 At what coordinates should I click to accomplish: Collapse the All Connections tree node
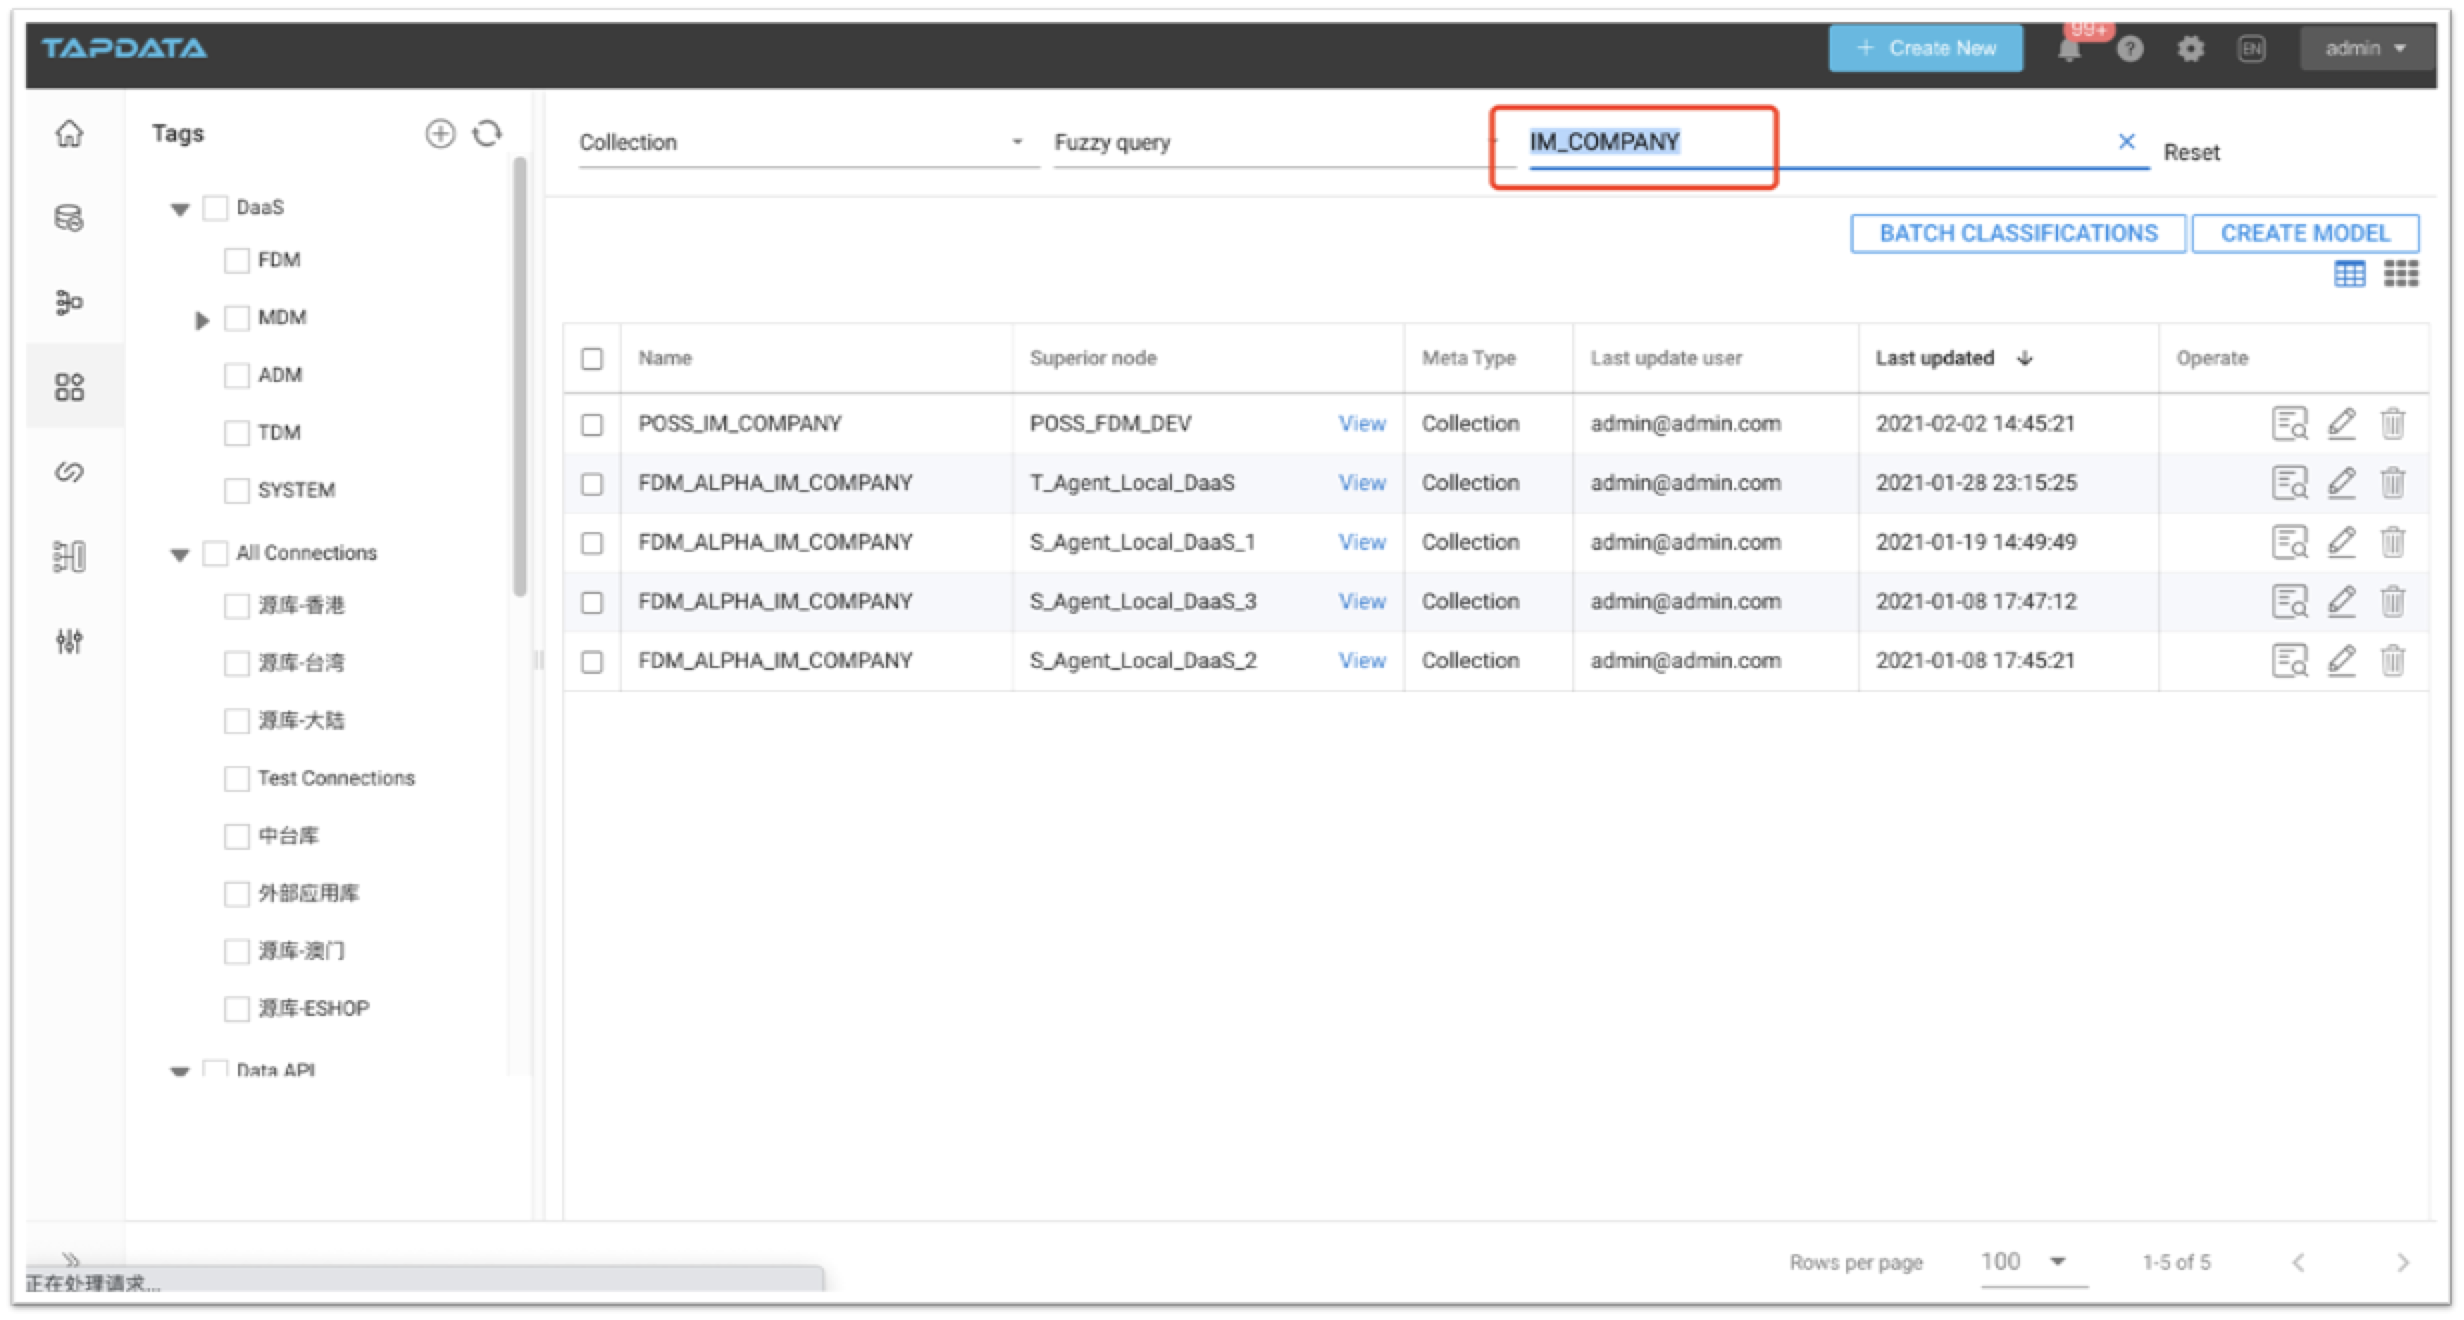pos(180,555)
